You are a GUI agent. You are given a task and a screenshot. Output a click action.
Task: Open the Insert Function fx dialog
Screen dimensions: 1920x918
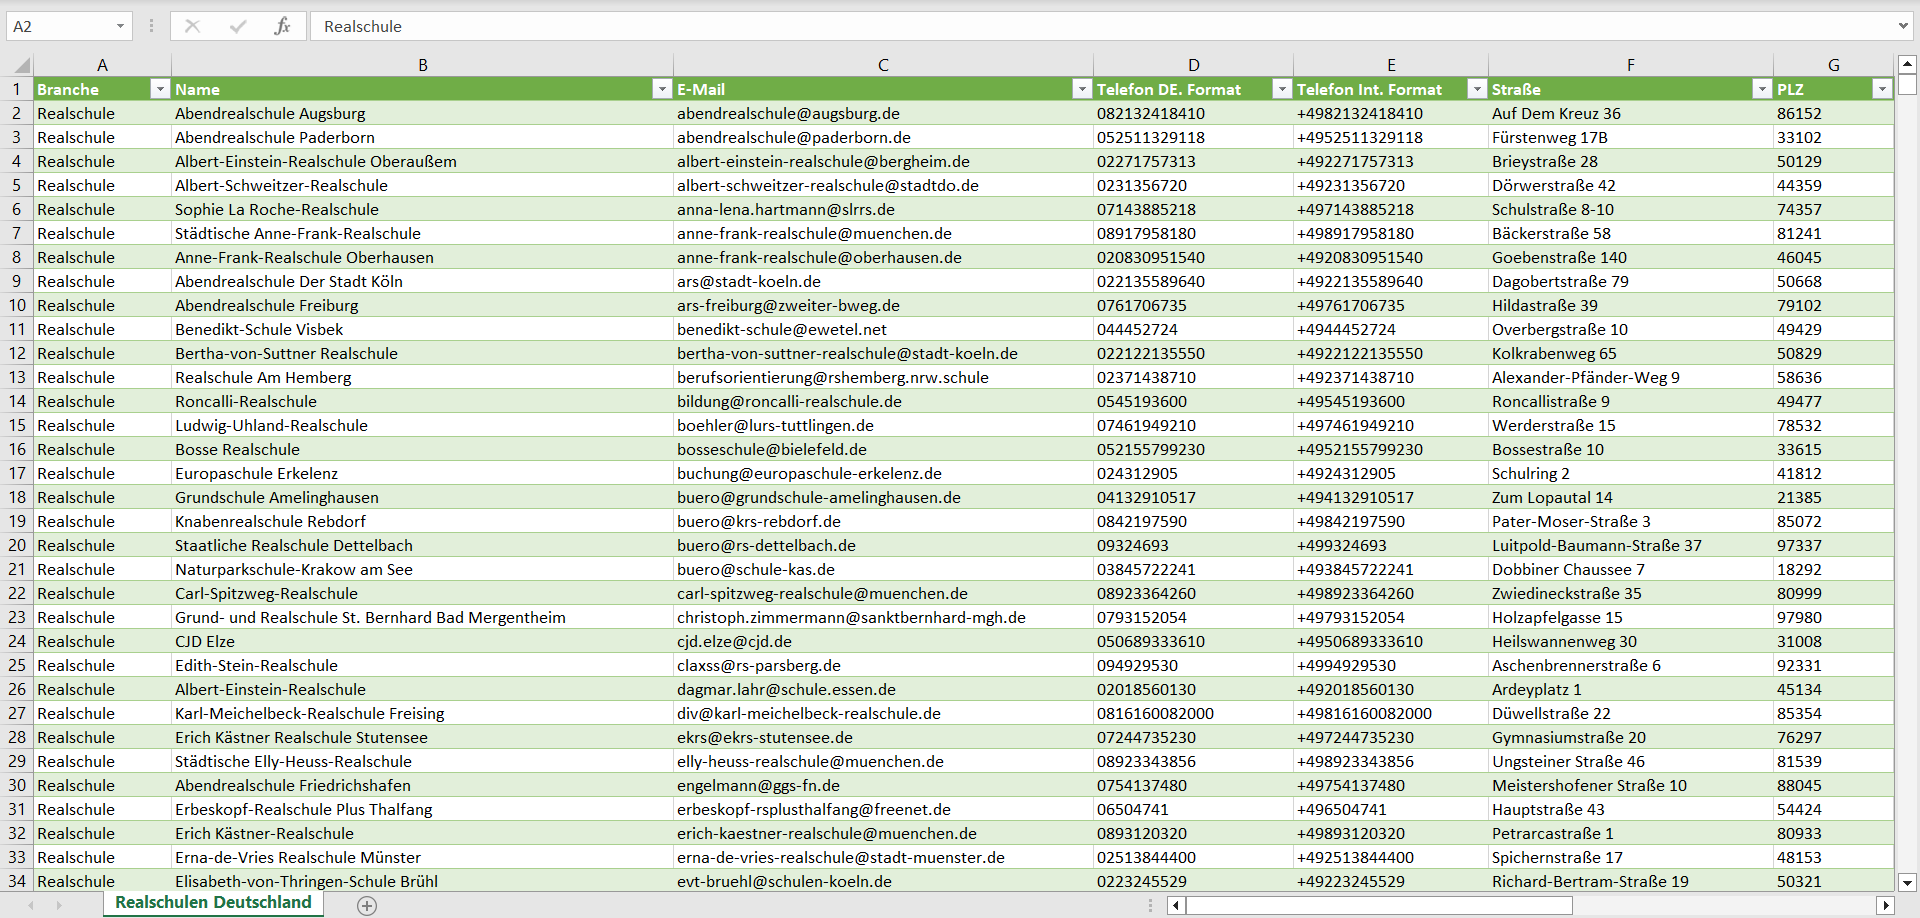pos(282,26)
